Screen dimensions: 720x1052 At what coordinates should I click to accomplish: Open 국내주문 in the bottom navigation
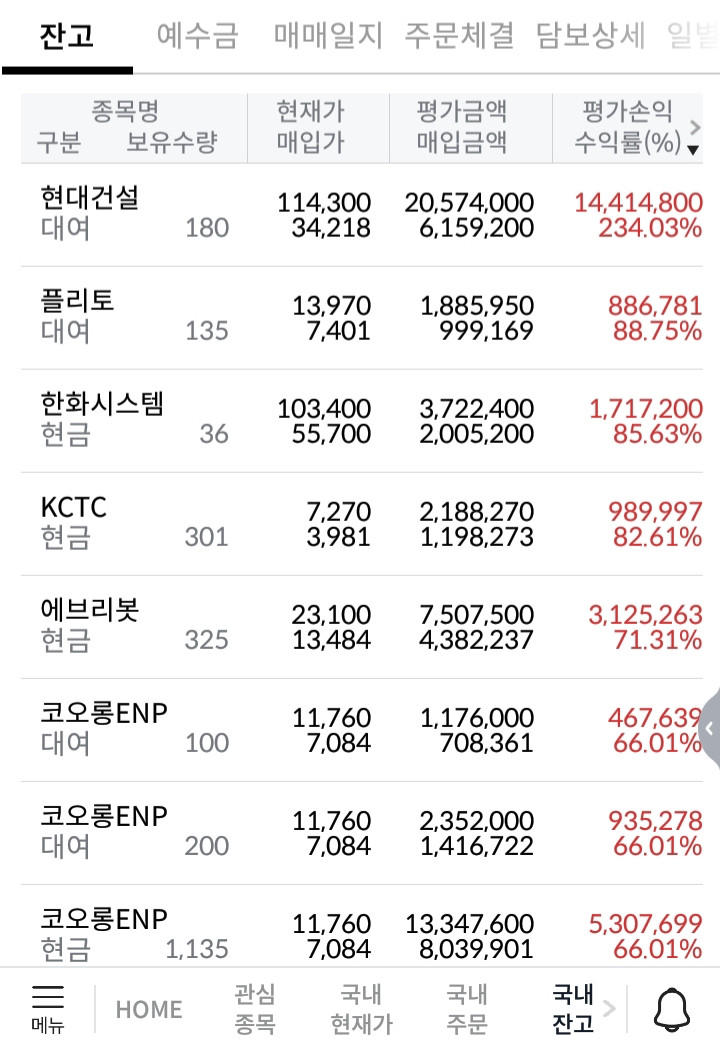click(x=467, y=1009)
